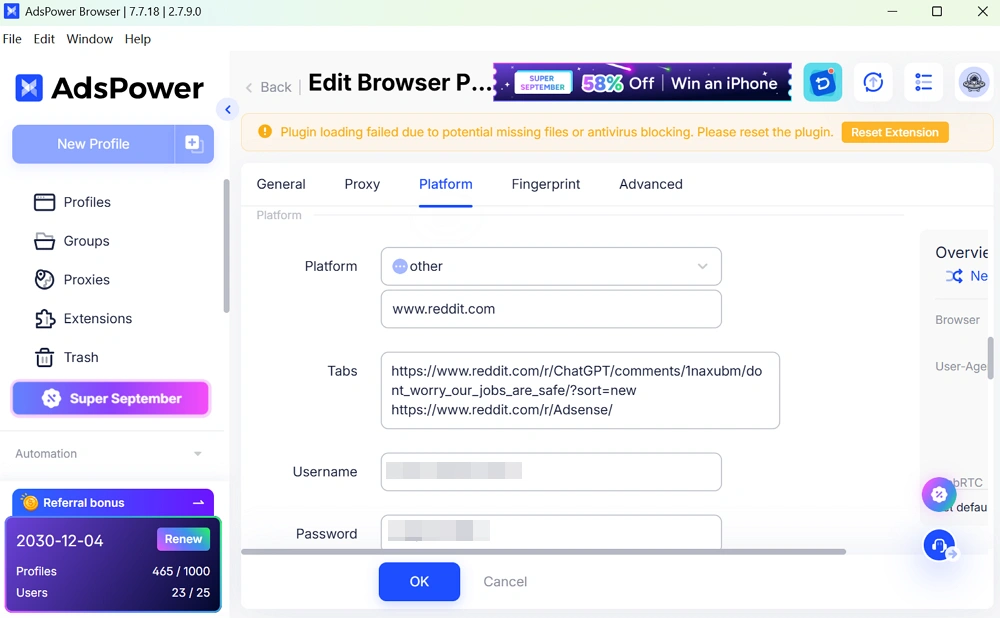Open the task list icon in header
The height and width of the screenshot is (618, 1000).
(923, 82)
